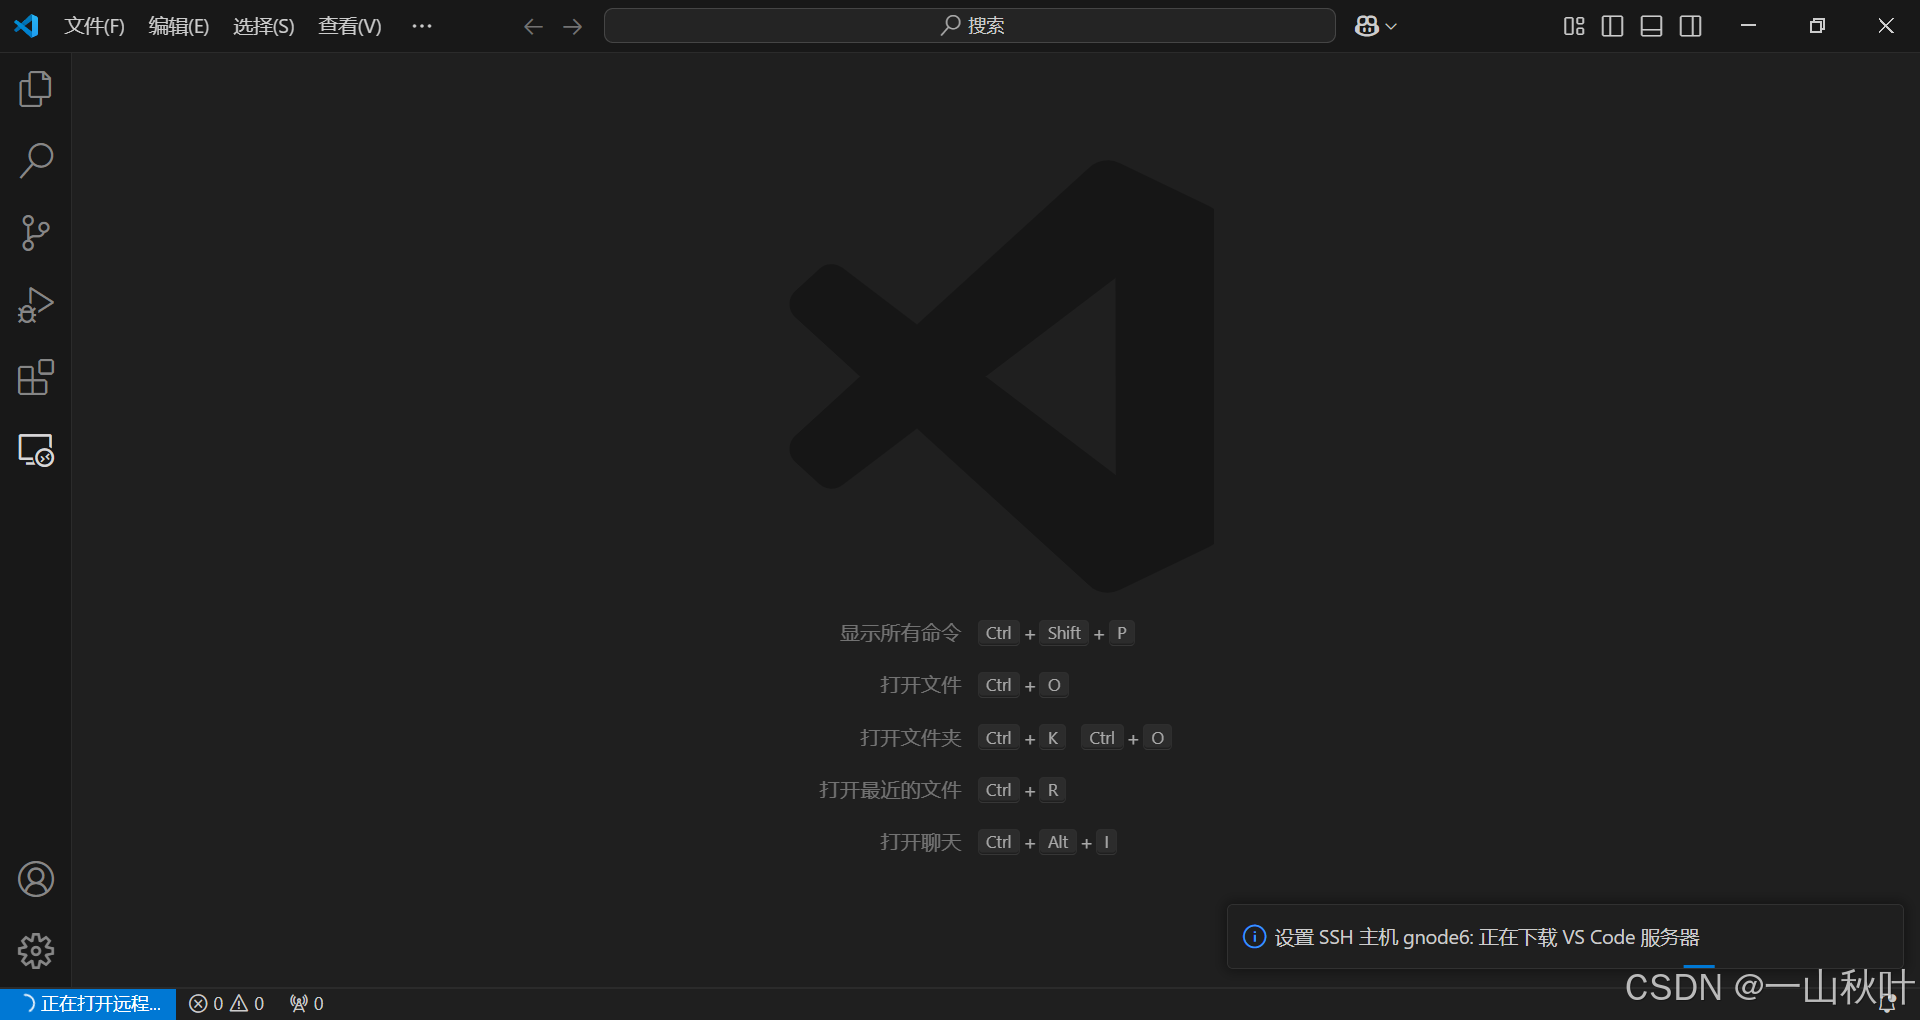Open the 查看(V) menu
This screenshot has height=1020, width=1920.
click(350, 26)
